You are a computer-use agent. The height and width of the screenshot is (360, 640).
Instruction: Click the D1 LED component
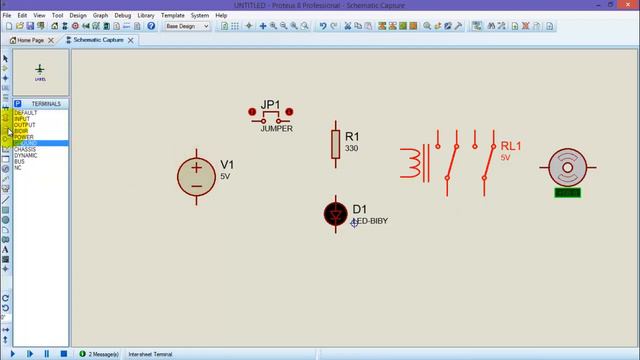click(336, 214)
